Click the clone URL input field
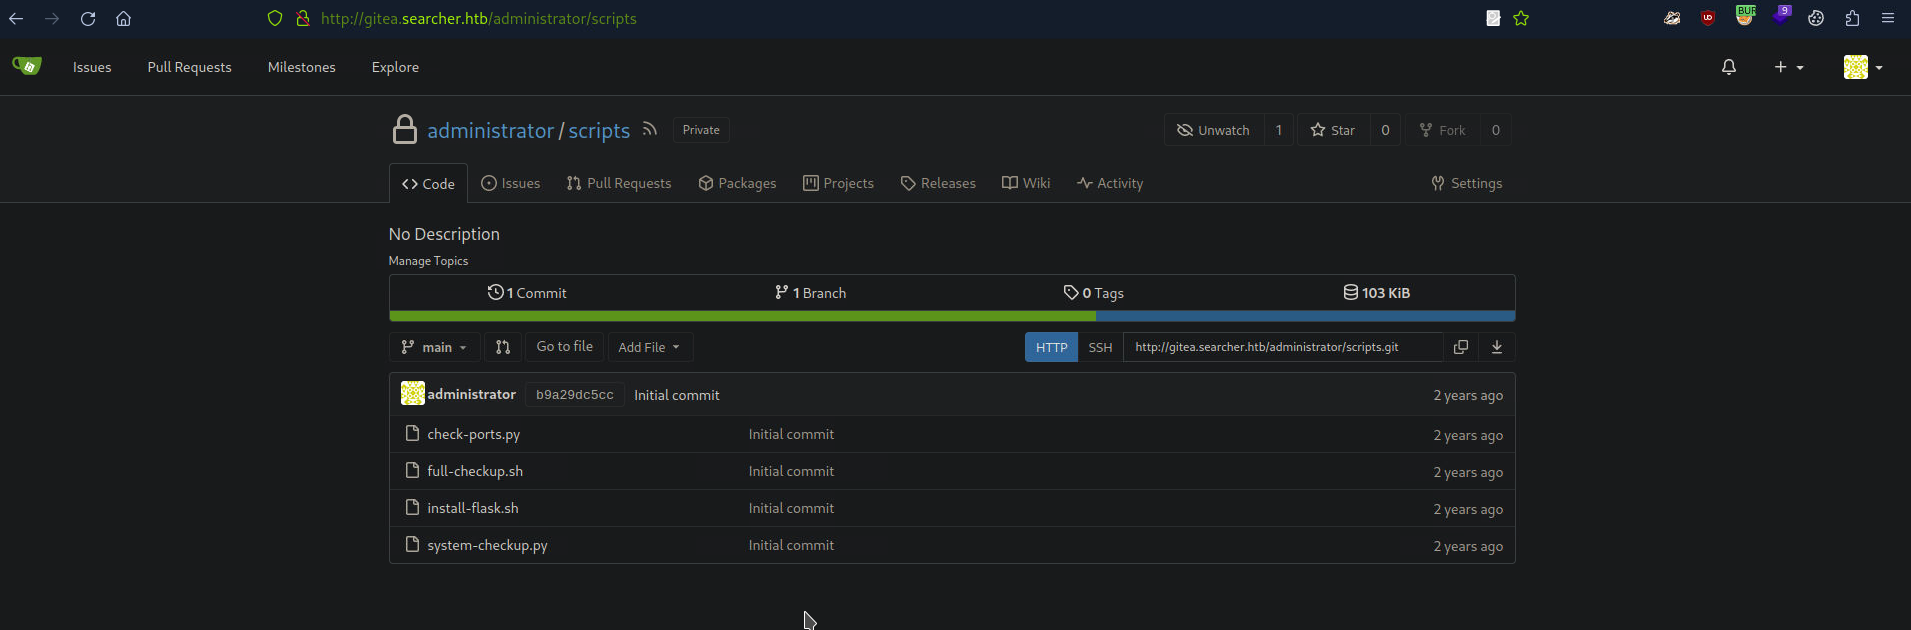The width and height of the screenshot is (1911, 630). 1283,347
